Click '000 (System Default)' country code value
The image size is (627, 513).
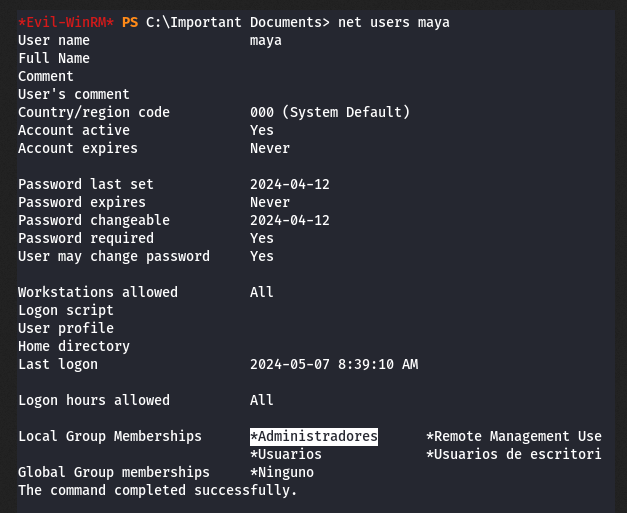coord(330,112)
